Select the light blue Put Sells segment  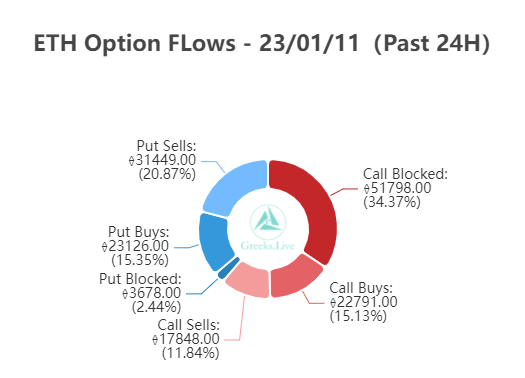[236, 187]
